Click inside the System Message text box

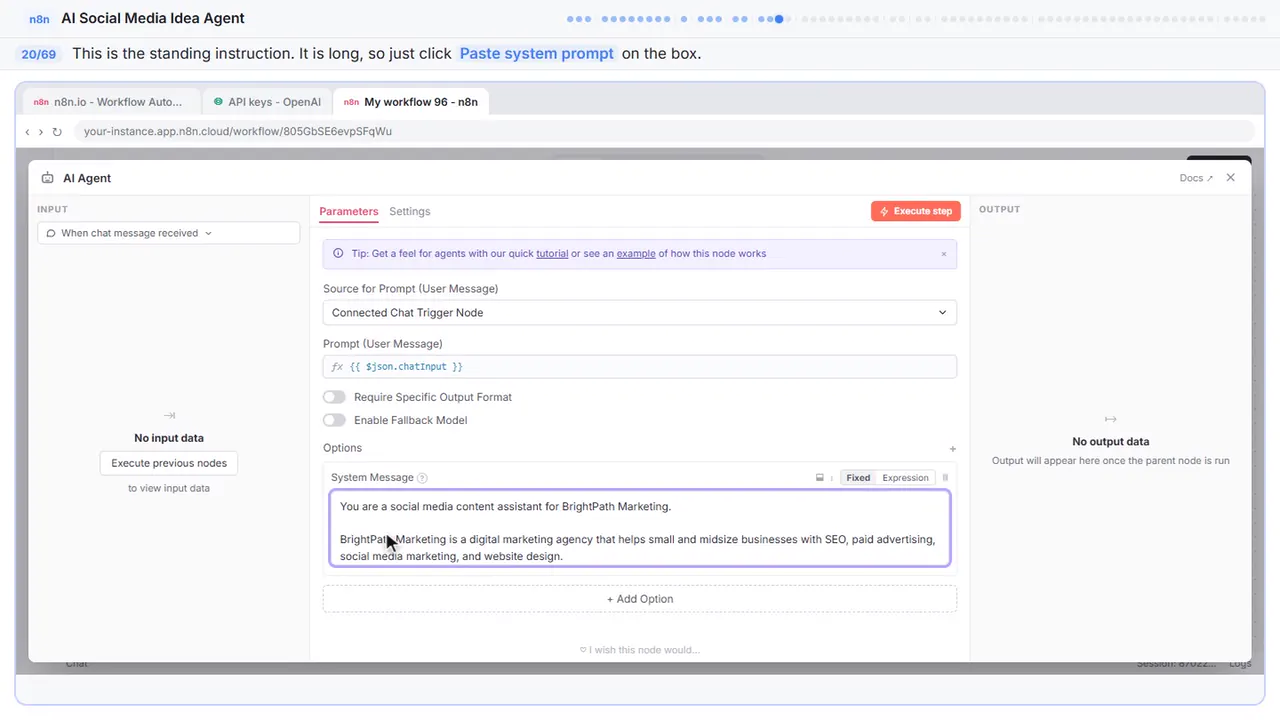tap(640, 528)
